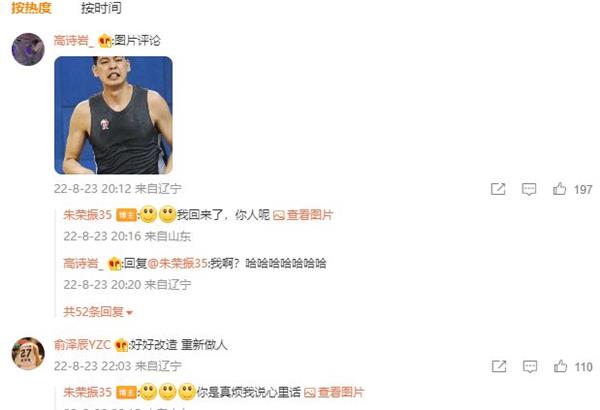600x410 pixels.
Task: Visit 朱荣振35 profile from first reply
Action: click(x=88, y=215)
